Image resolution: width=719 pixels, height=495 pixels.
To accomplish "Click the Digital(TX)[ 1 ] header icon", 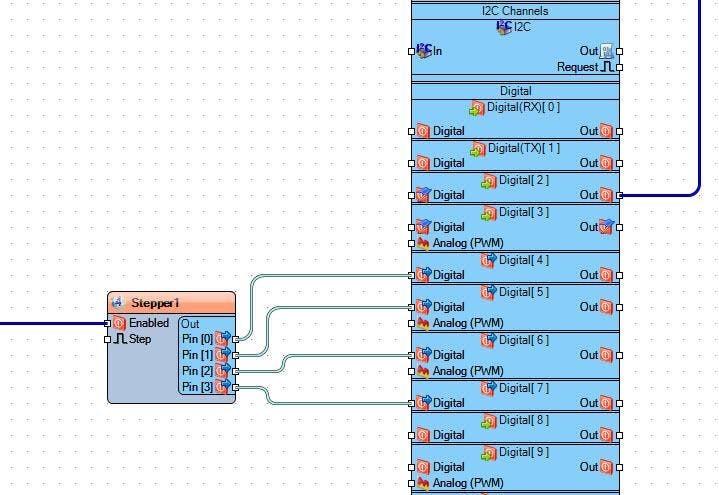I will tap(478, 149).
